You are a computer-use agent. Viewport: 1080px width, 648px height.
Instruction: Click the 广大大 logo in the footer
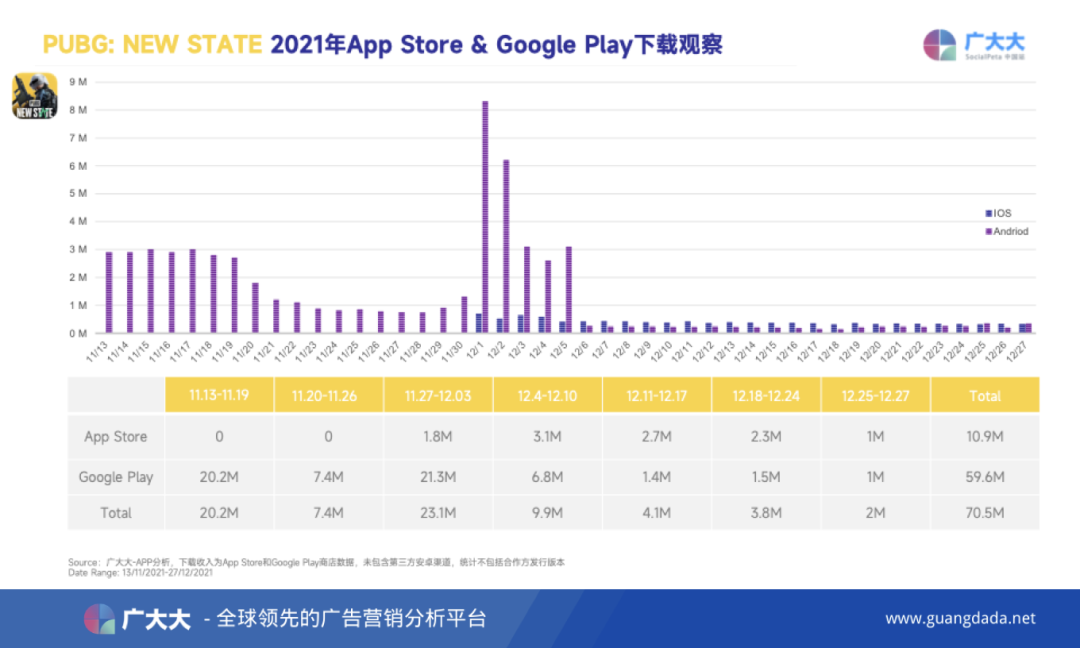click(x=137, y=618)
